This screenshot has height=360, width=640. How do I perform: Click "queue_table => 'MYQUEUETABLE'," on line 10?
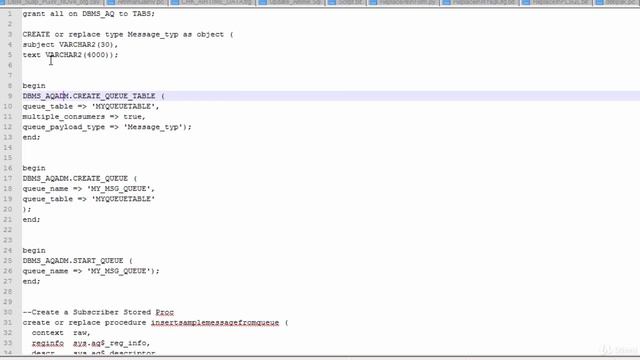pos(91,107)
